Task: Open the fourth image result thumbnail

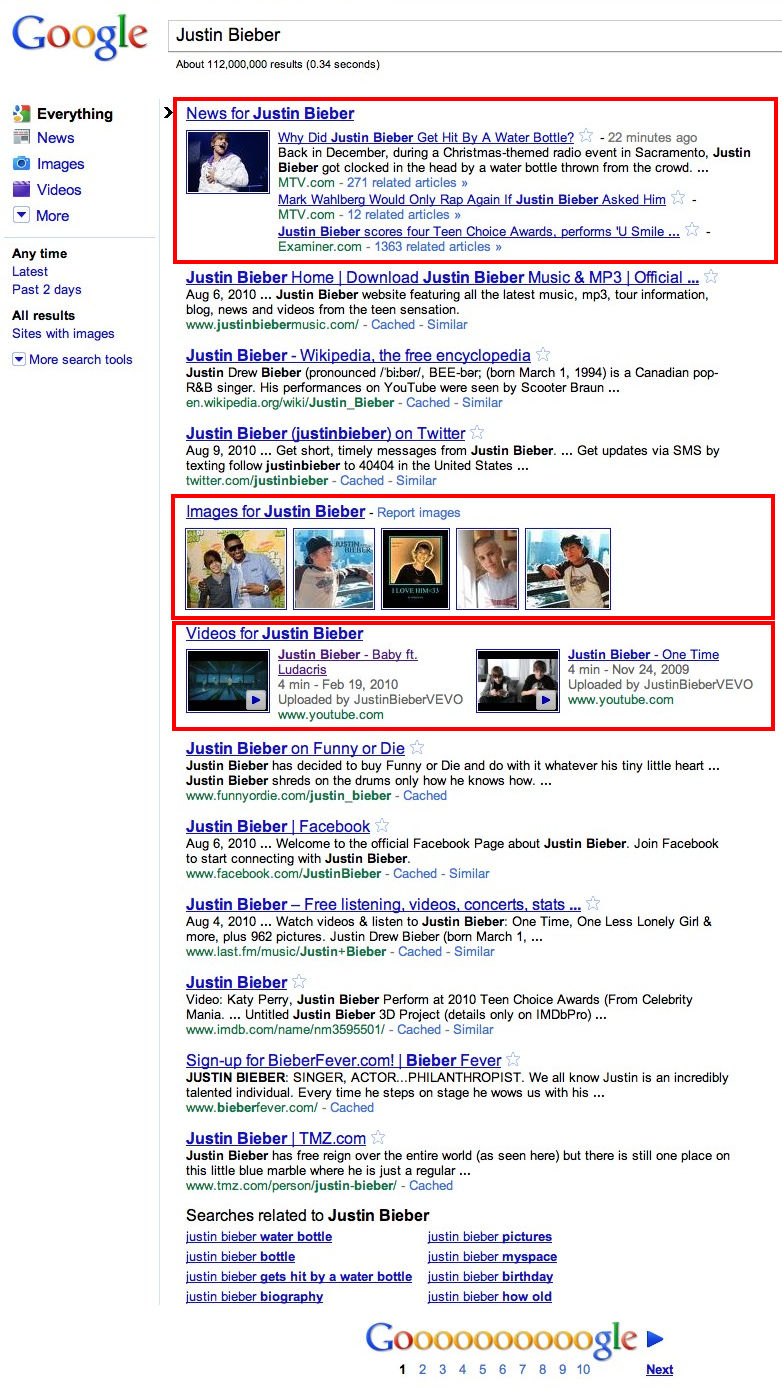Action: coord(487,569)
